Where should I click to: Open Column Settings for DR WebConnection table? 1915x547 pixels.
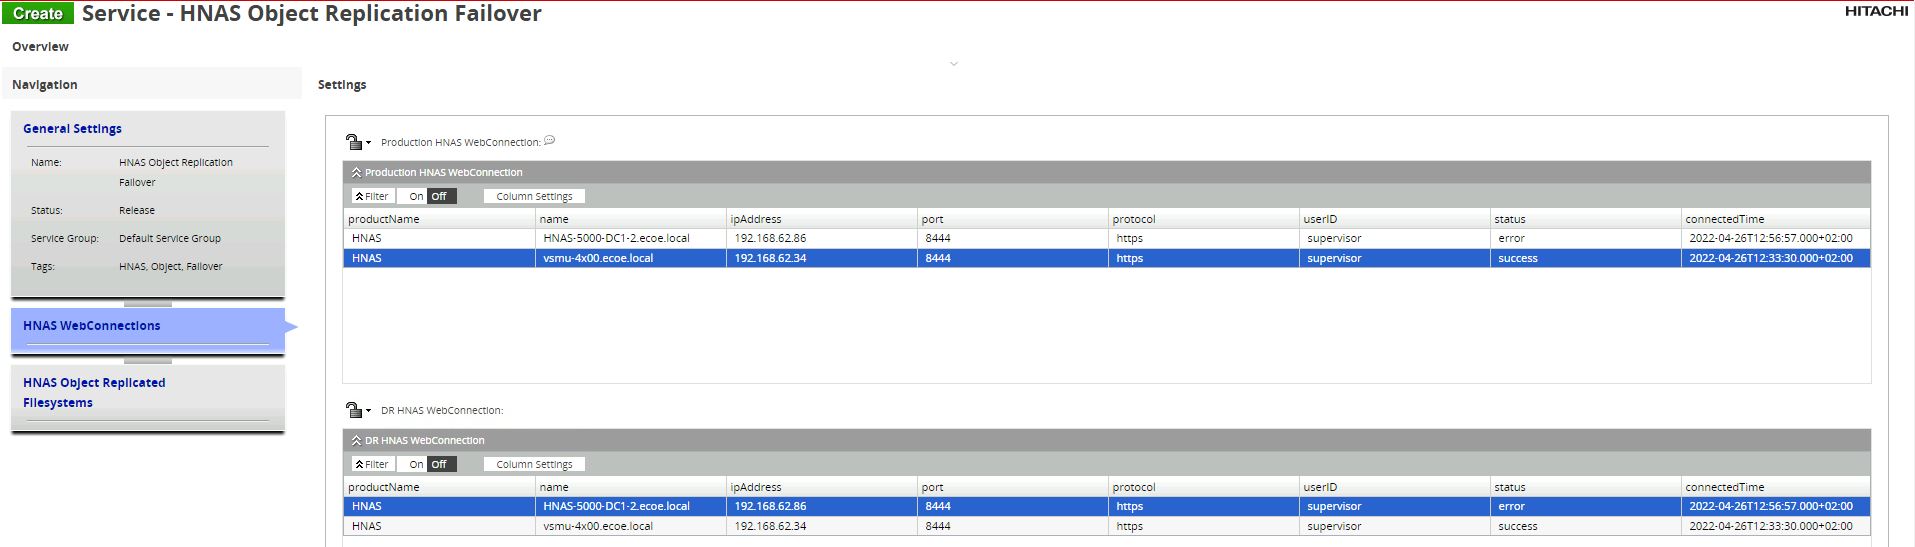click(534, 464)
